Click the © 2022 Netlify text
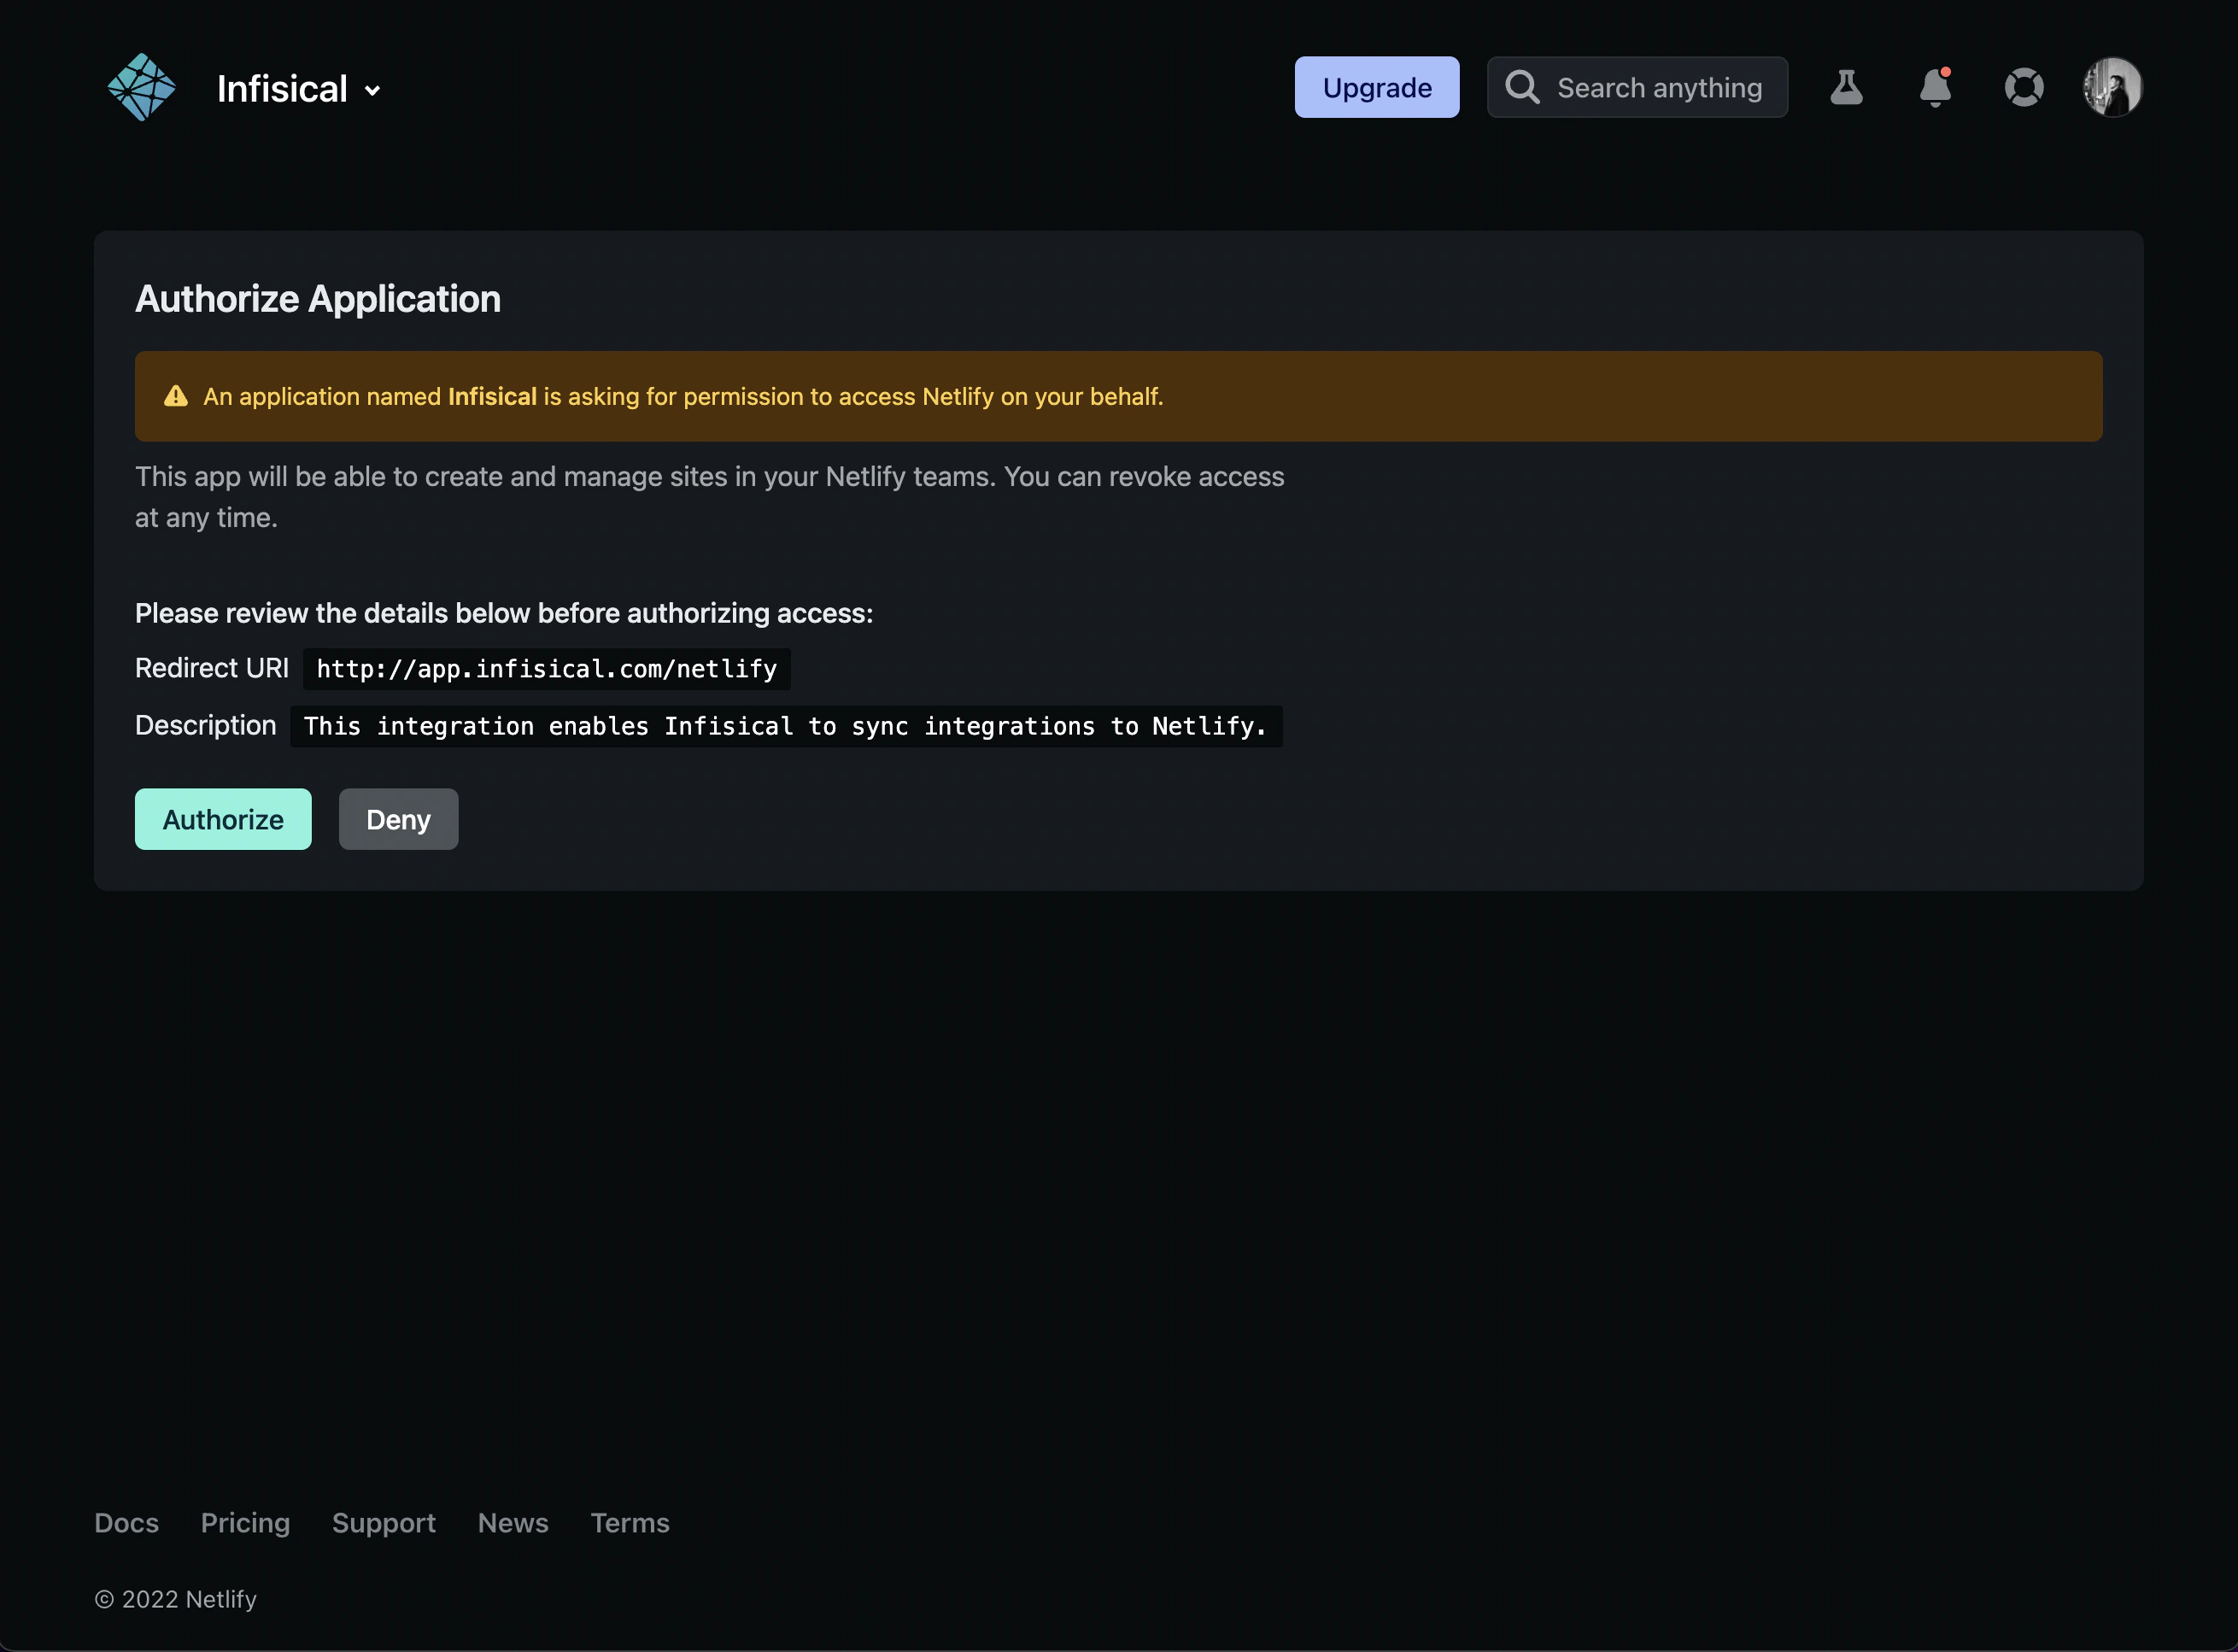Screen dimensions: 2238x1652 176,1599
